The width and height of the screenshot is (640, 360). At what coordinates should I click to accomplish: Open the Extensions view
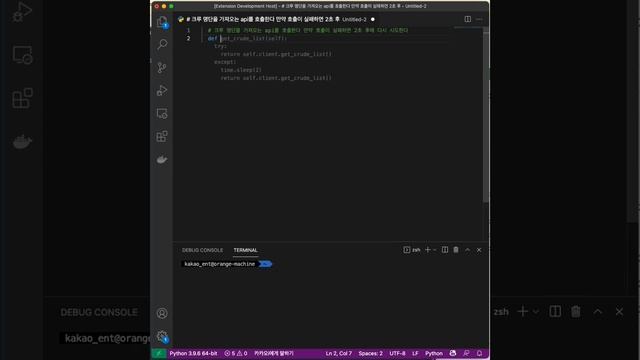[162, 136]
